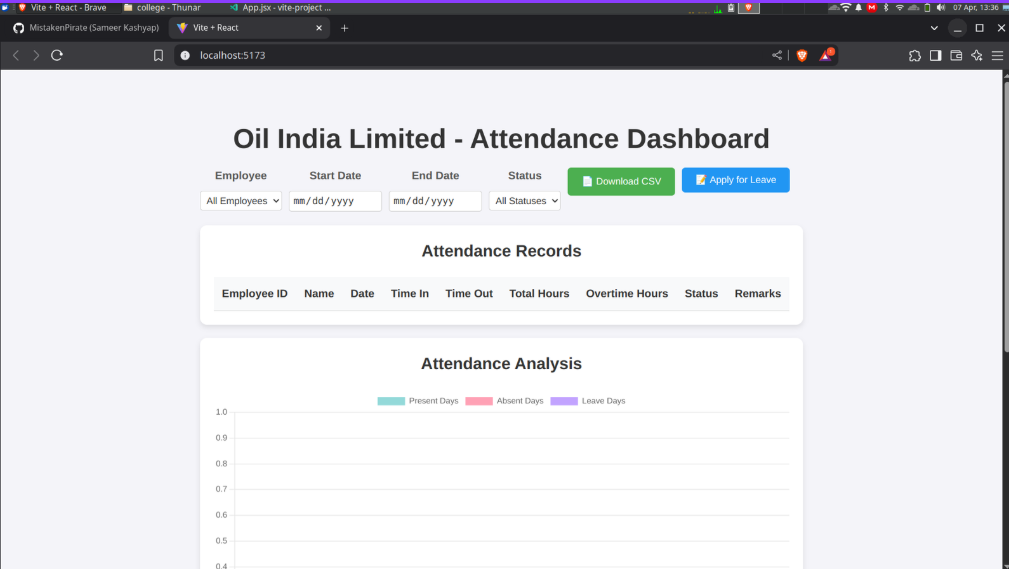Close the Vite + React tab
1009x569 pixels.
(319, 28)
